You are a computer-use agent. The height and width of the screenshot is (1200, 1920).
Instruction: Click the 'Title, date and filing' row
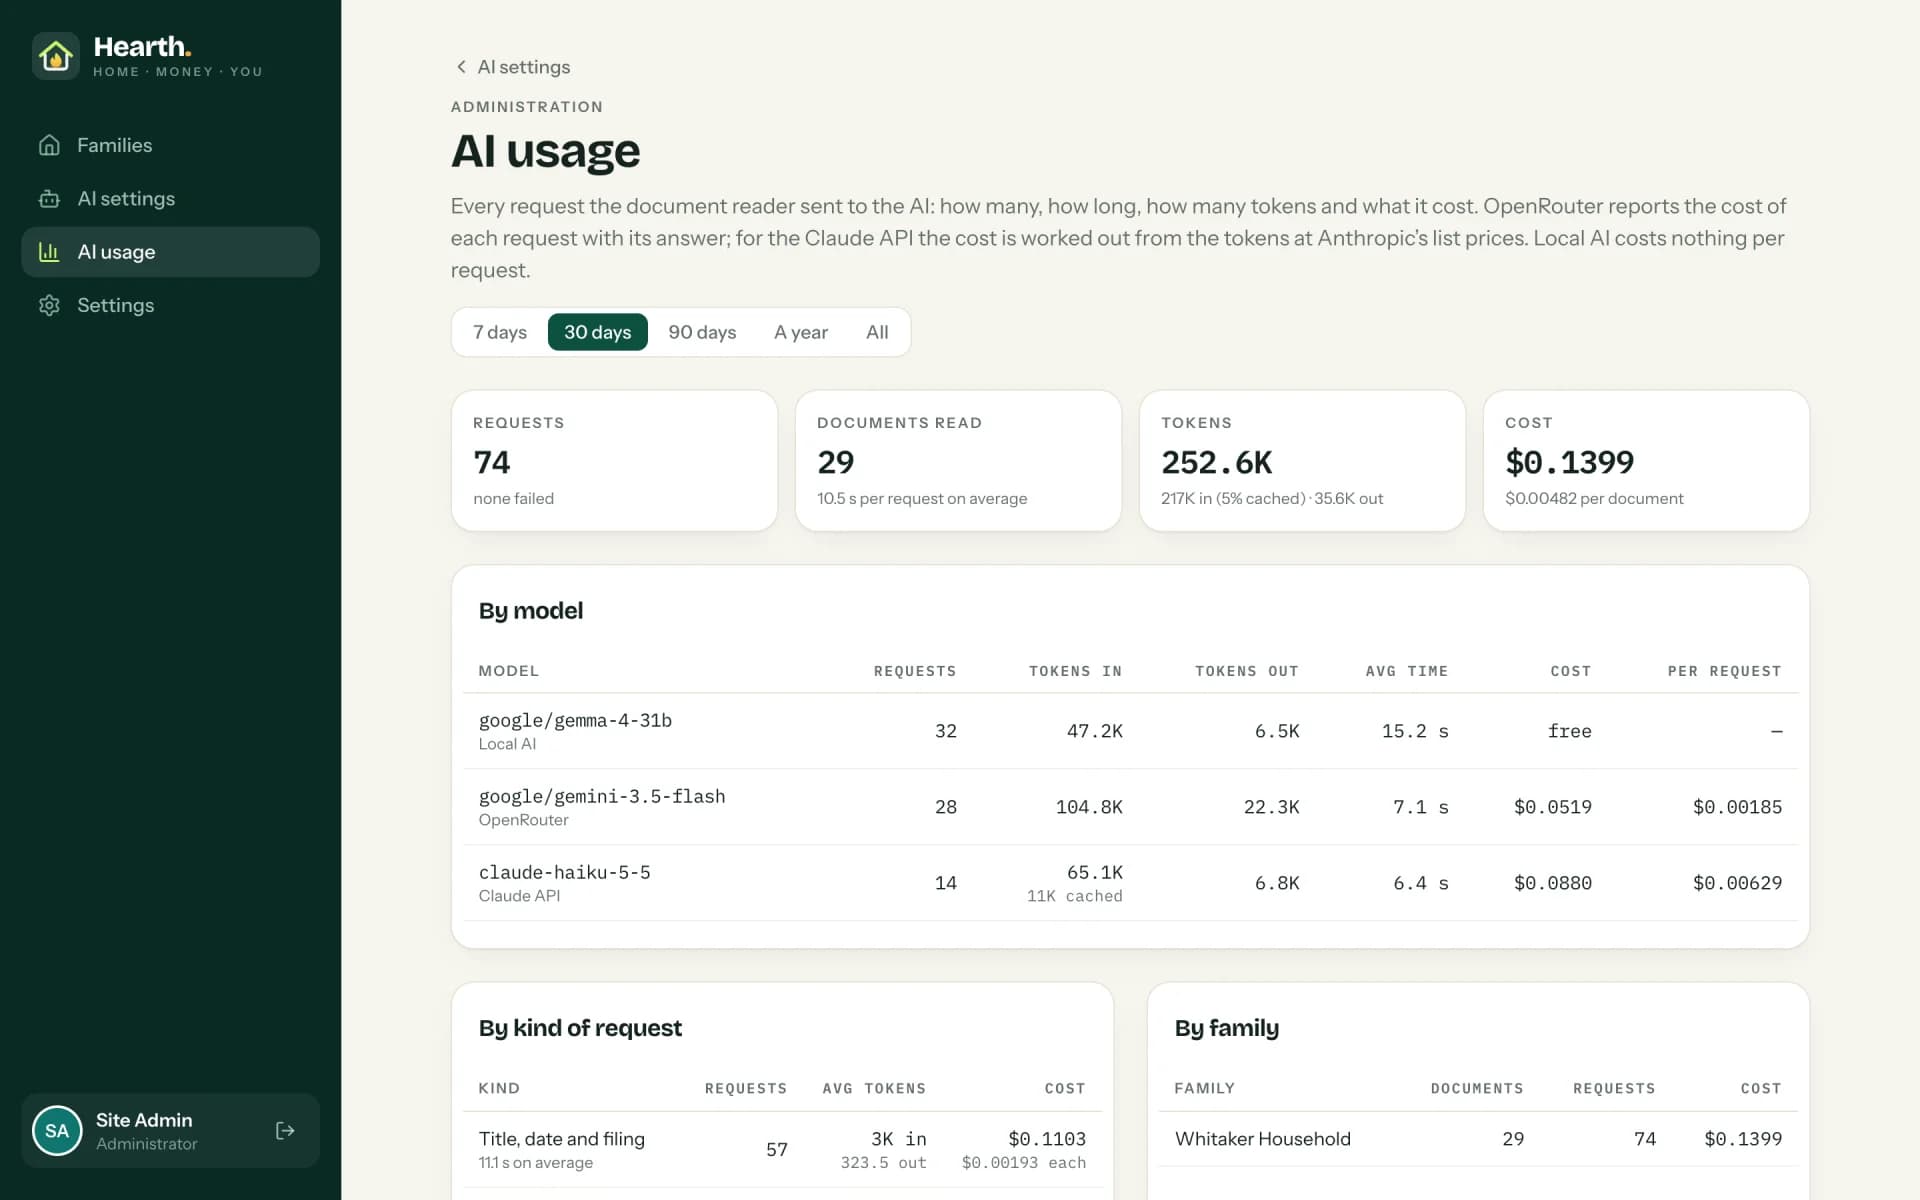pos(782,1150)
